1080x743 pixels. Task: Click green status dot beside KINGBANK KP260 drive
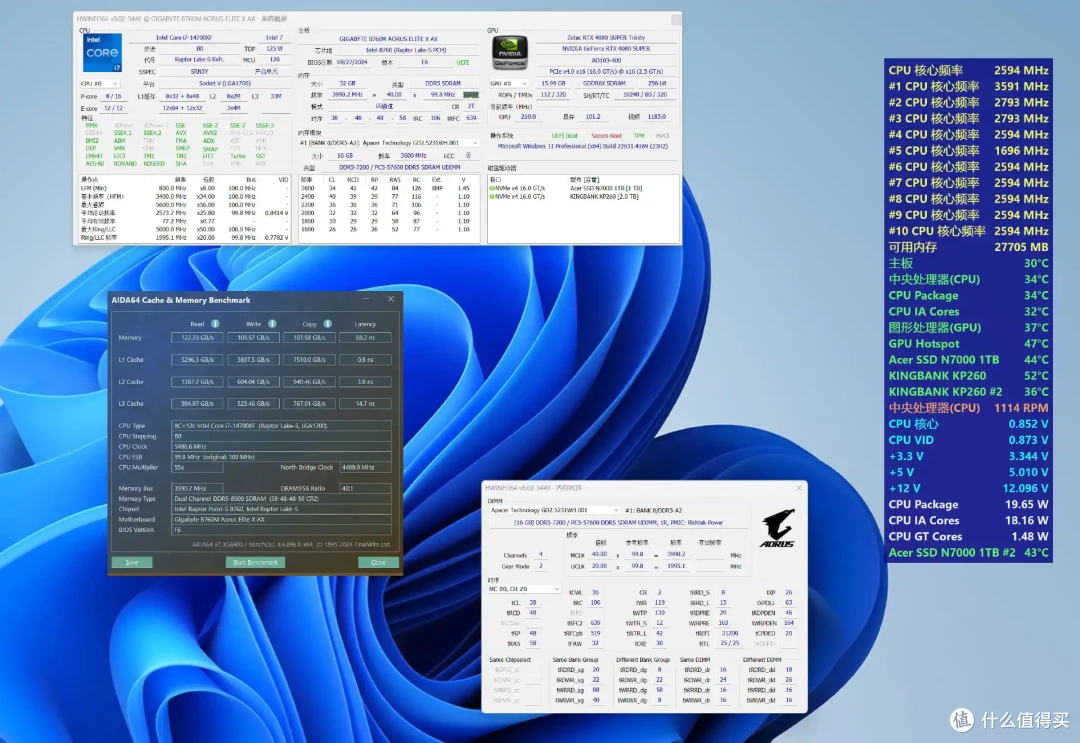[x=492, y=196]
